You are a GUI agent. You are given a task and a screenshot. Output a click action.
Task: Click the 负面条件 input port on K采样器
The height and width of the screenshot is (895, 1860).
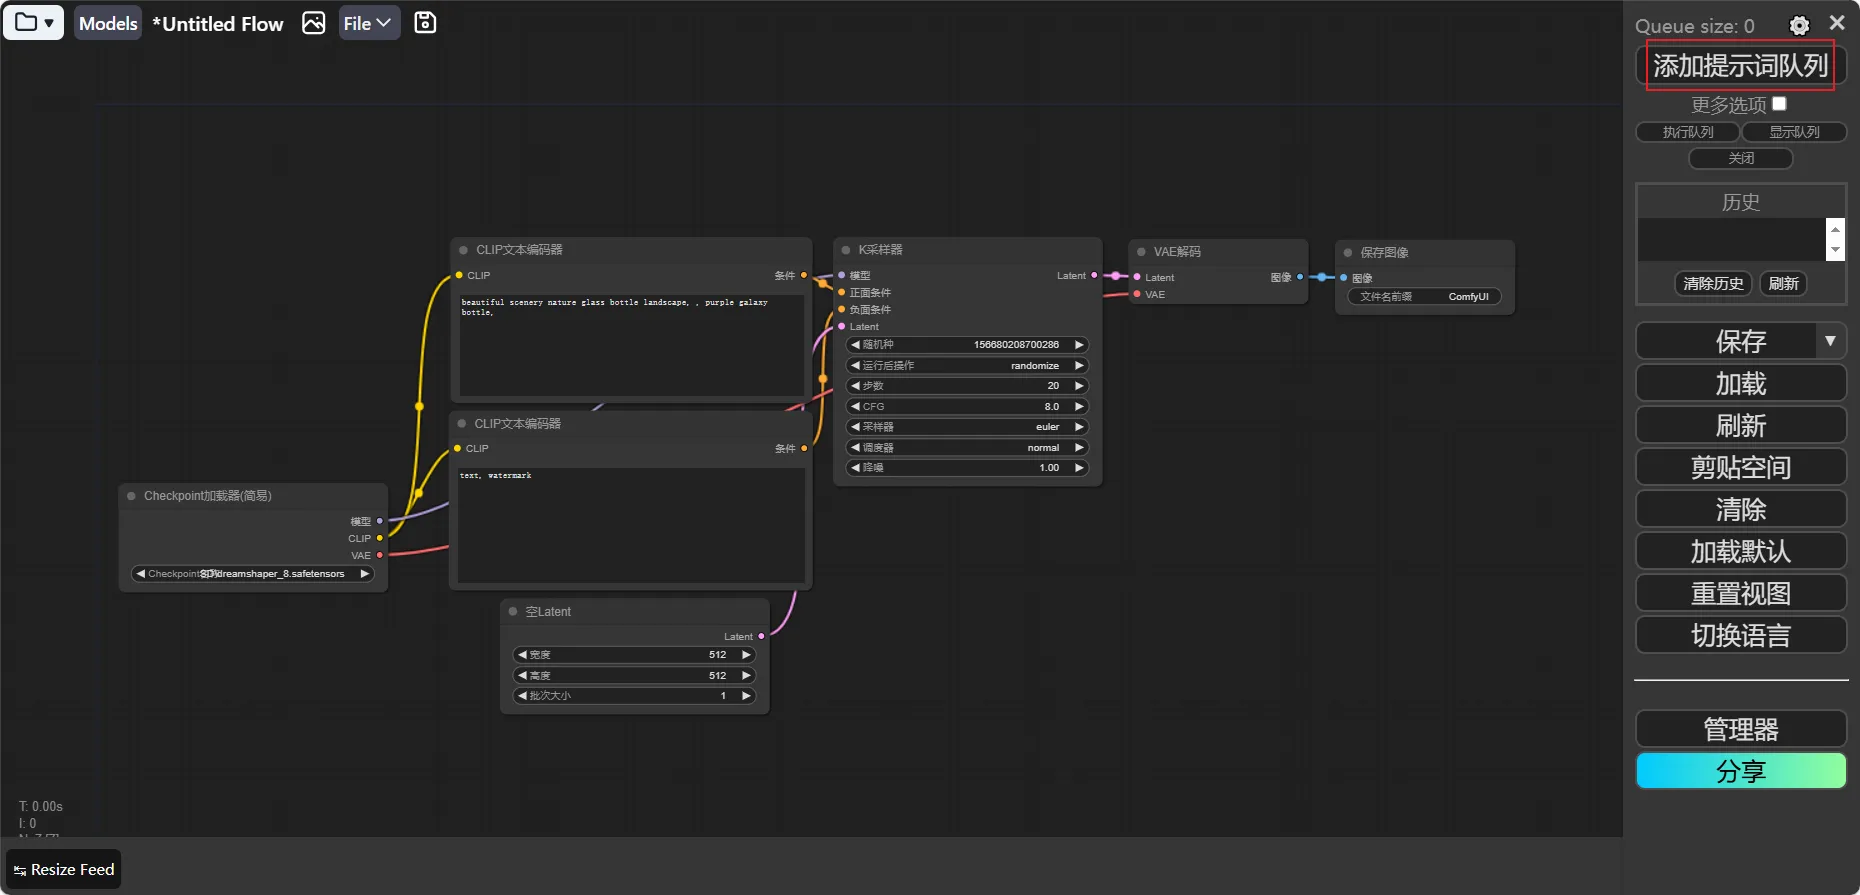(841, 309)
